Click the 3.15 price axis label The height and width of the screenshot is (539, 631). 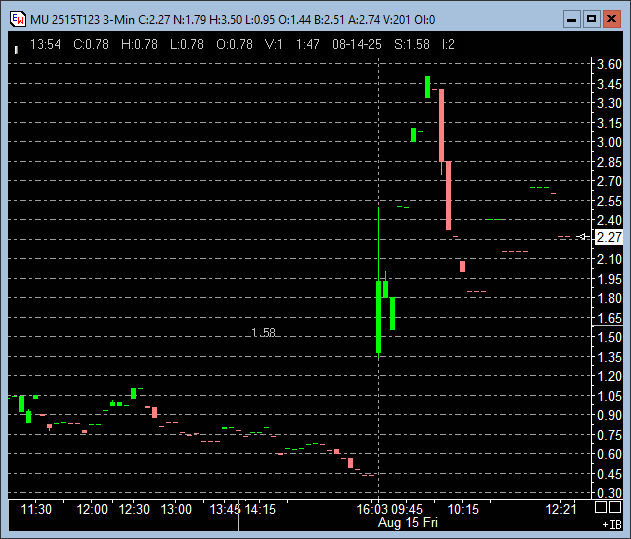(x=609, y=123)
